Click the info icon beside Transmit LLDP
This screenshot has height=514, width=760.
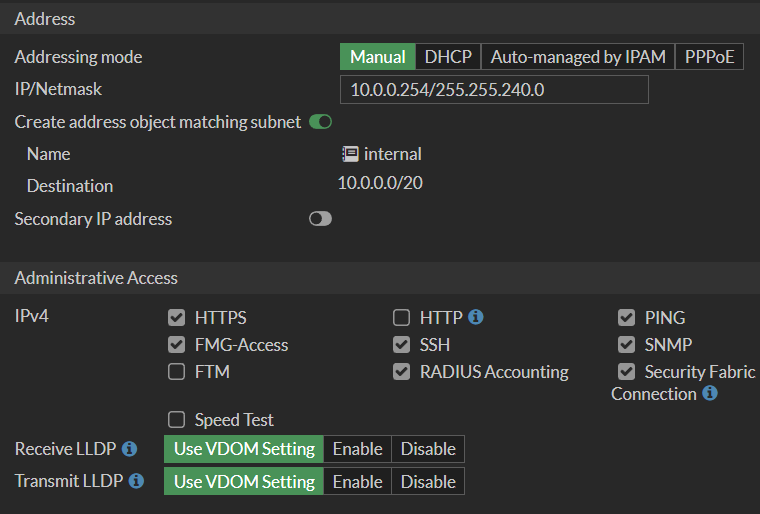136,481
